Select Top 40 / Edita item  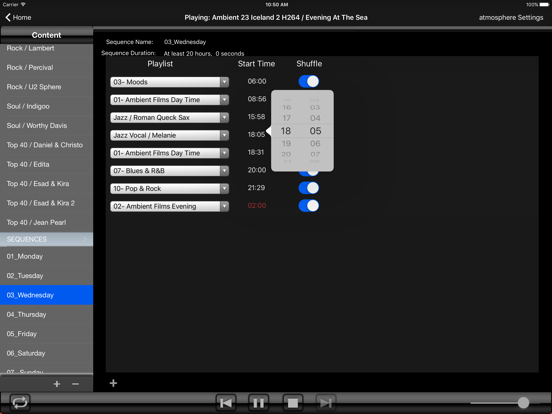46,164
